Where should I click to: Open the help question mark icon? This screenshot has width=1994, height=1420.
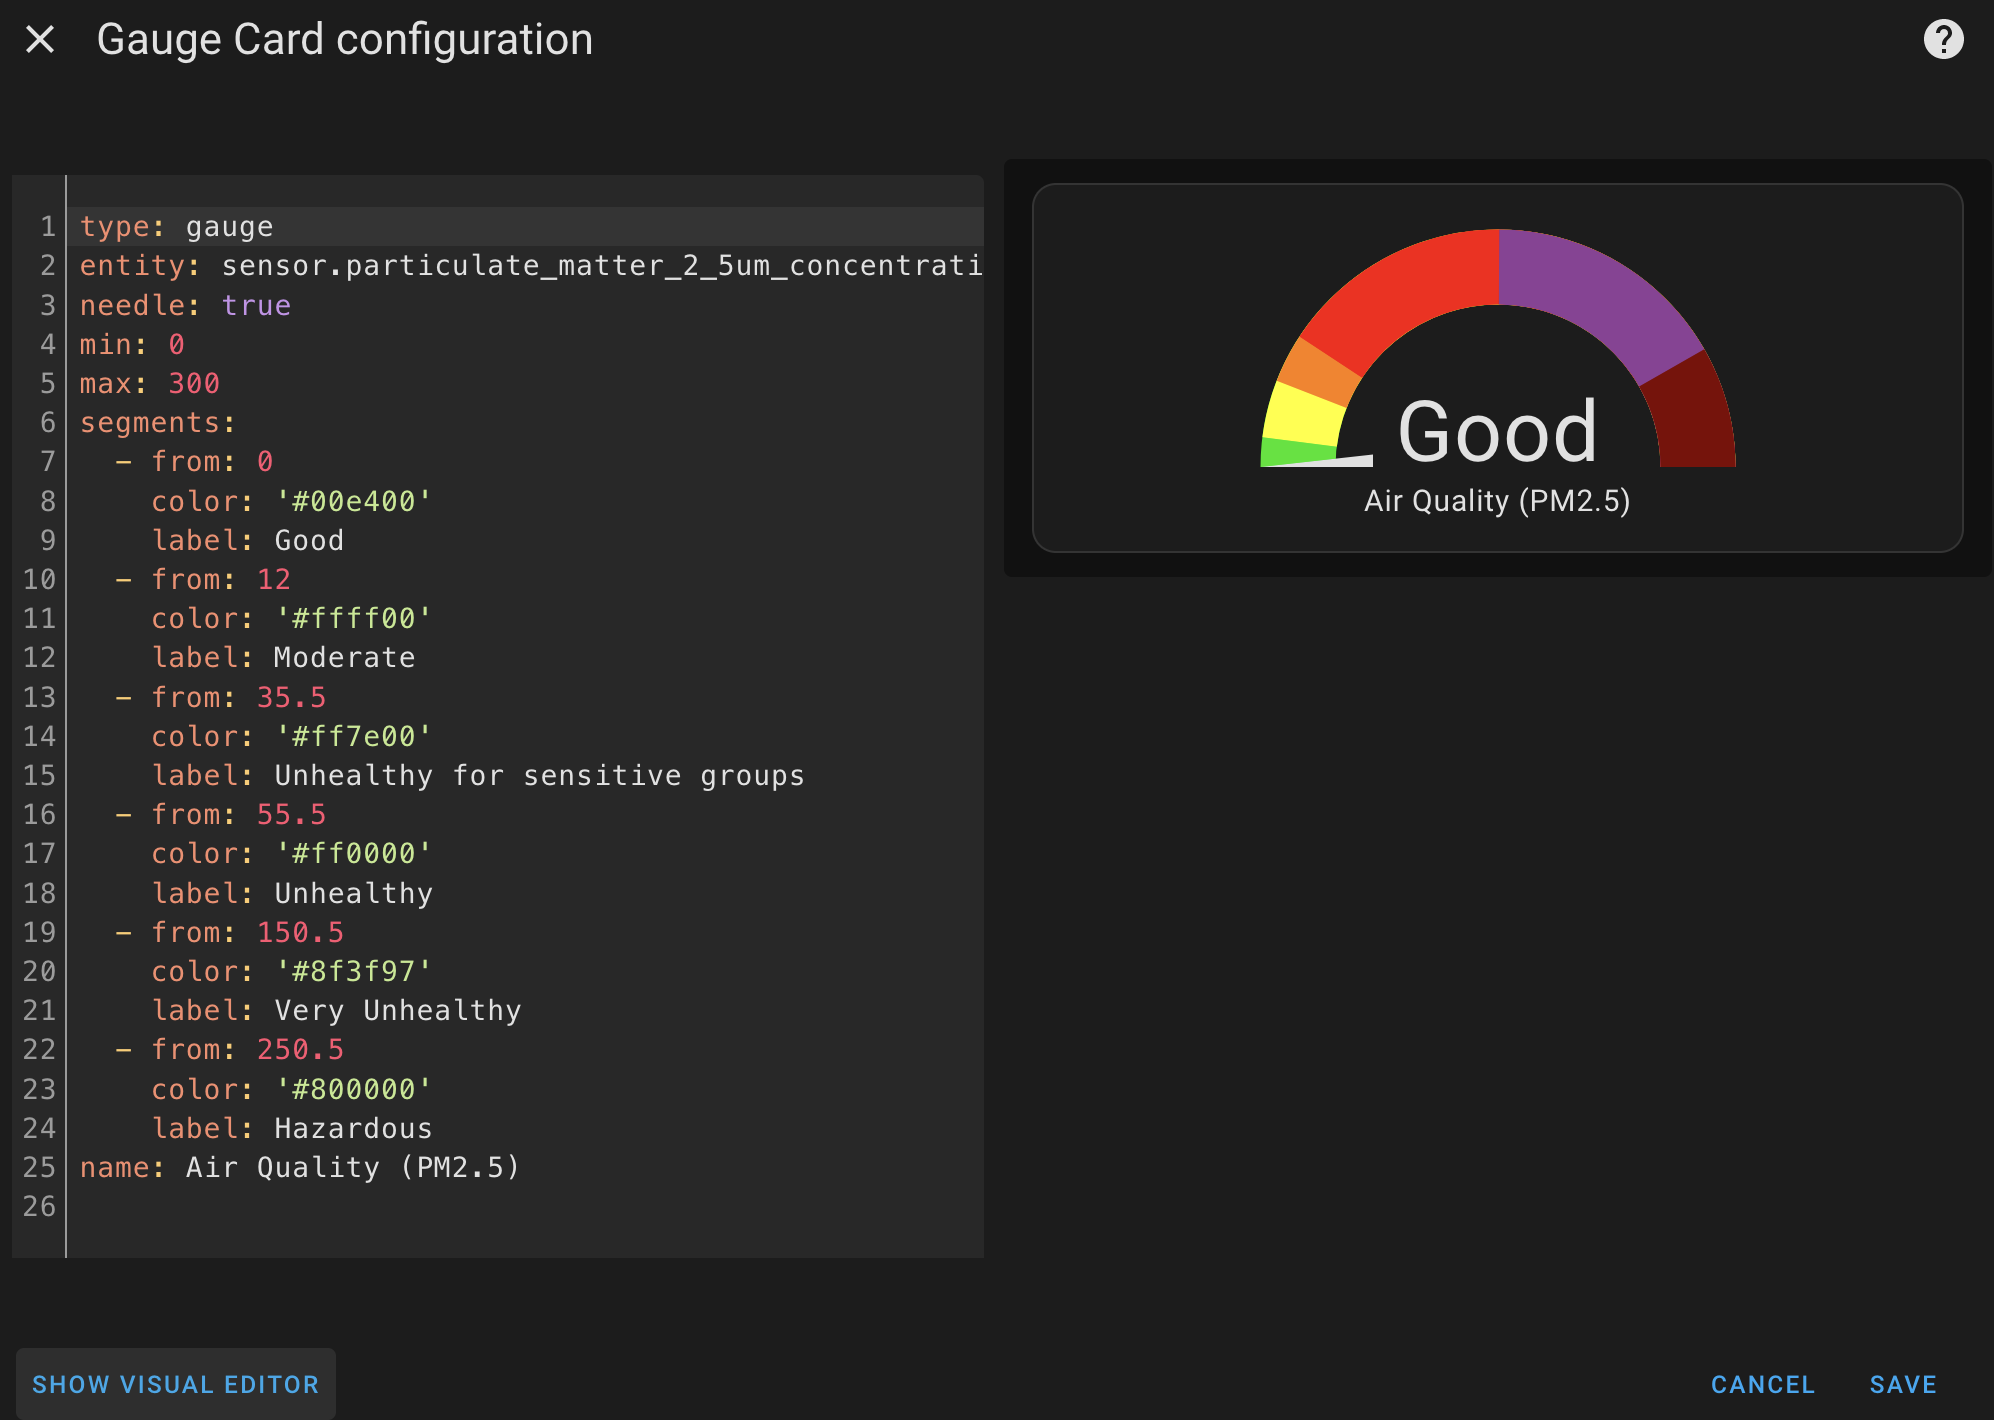pyautogui.click(x=1943, y=40)
